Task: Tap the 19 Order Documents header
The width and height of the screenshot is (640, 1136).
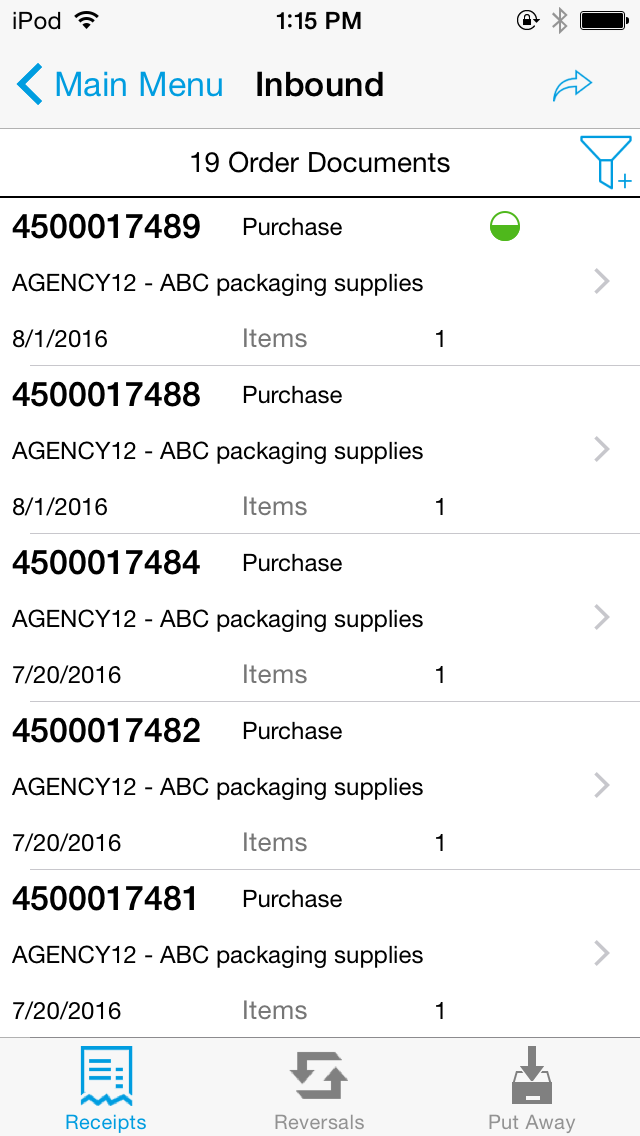Action: coord(321,162)
